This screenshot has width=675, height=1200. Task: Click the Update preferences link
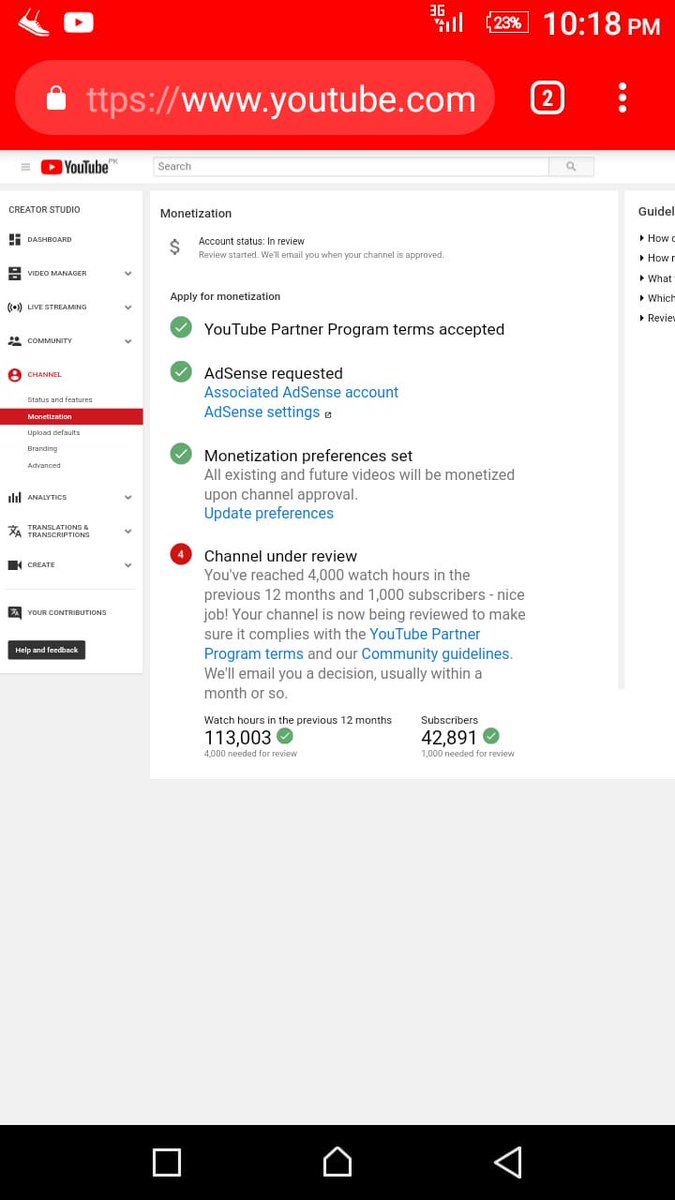[x=269, y=514]
